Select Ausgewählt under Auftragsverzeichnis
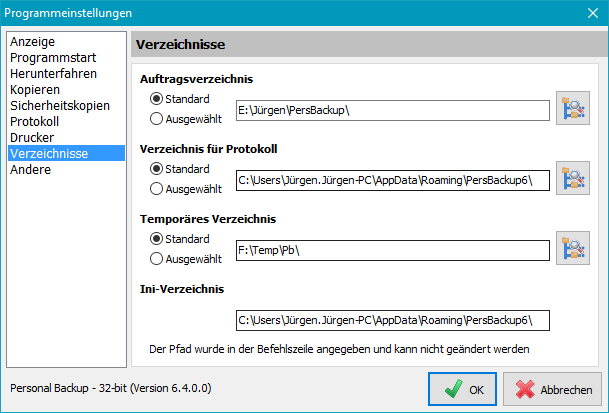609x413 pixels. tap(186, 119)
